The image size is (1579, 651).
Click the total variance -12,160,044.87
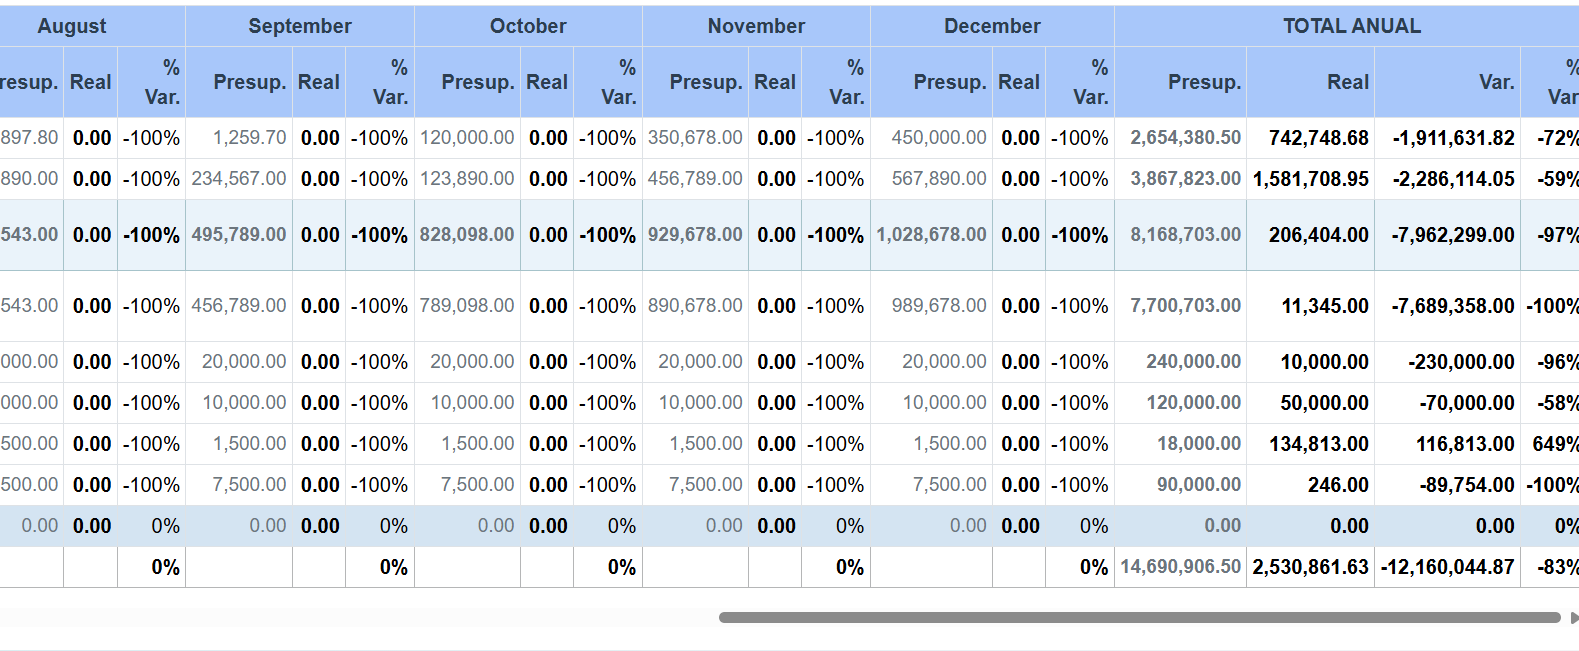(1447, 567)
